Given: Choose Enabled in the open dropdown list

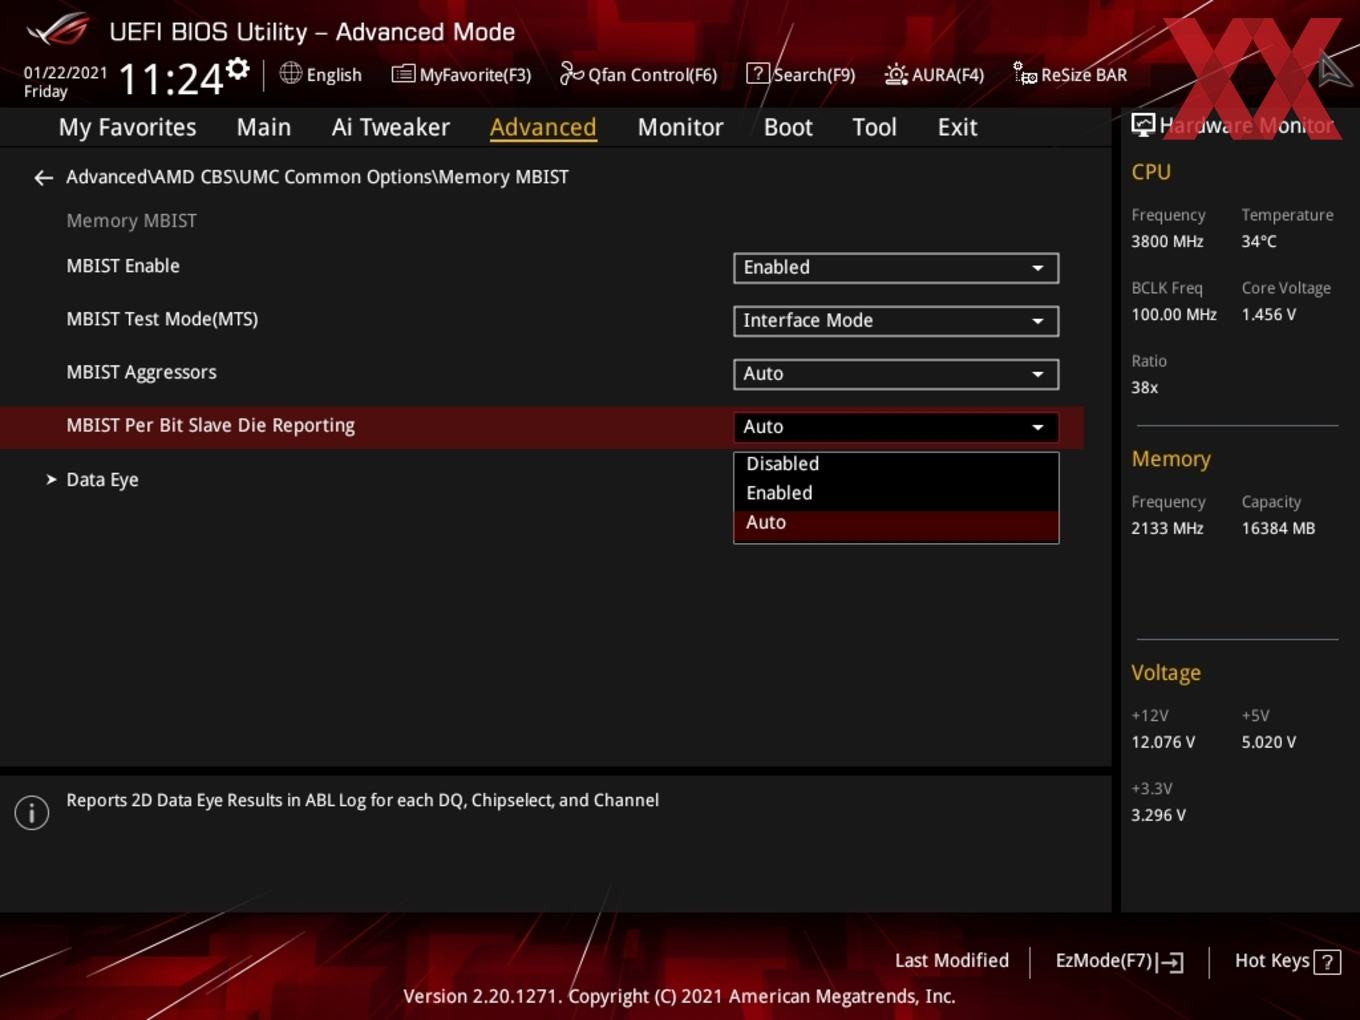Looking at the screenshot, I should point(896,493).
